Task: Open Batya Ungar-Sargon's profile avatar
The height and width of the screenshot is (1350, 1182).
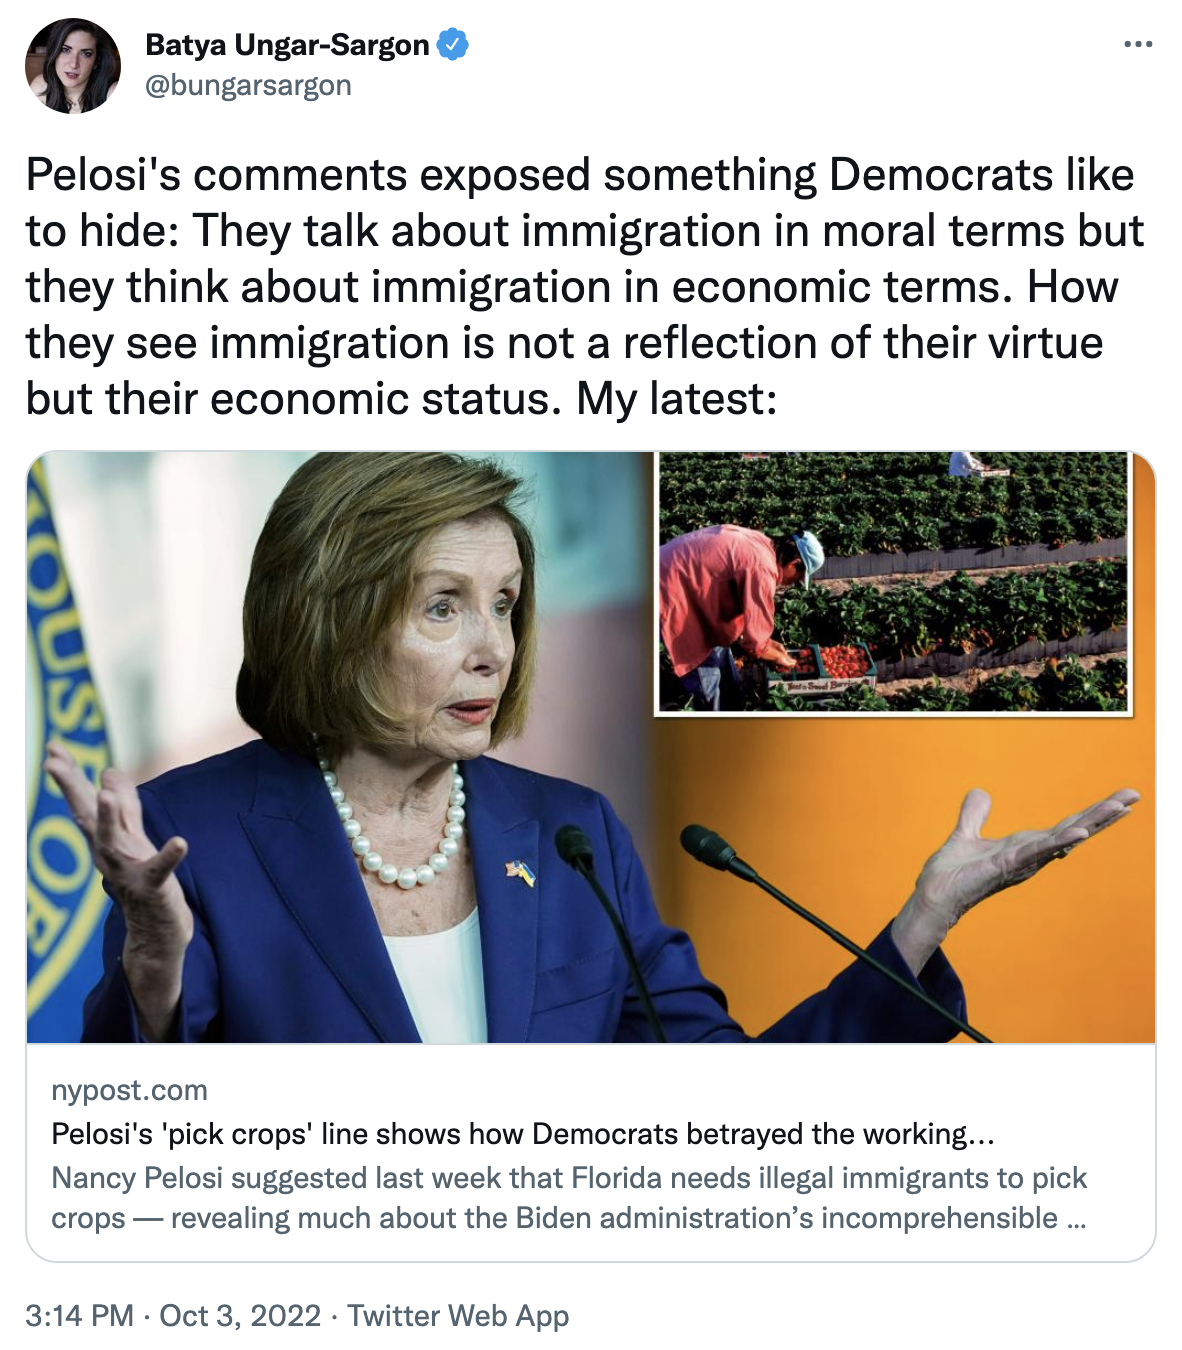Action: pos(73,65)
